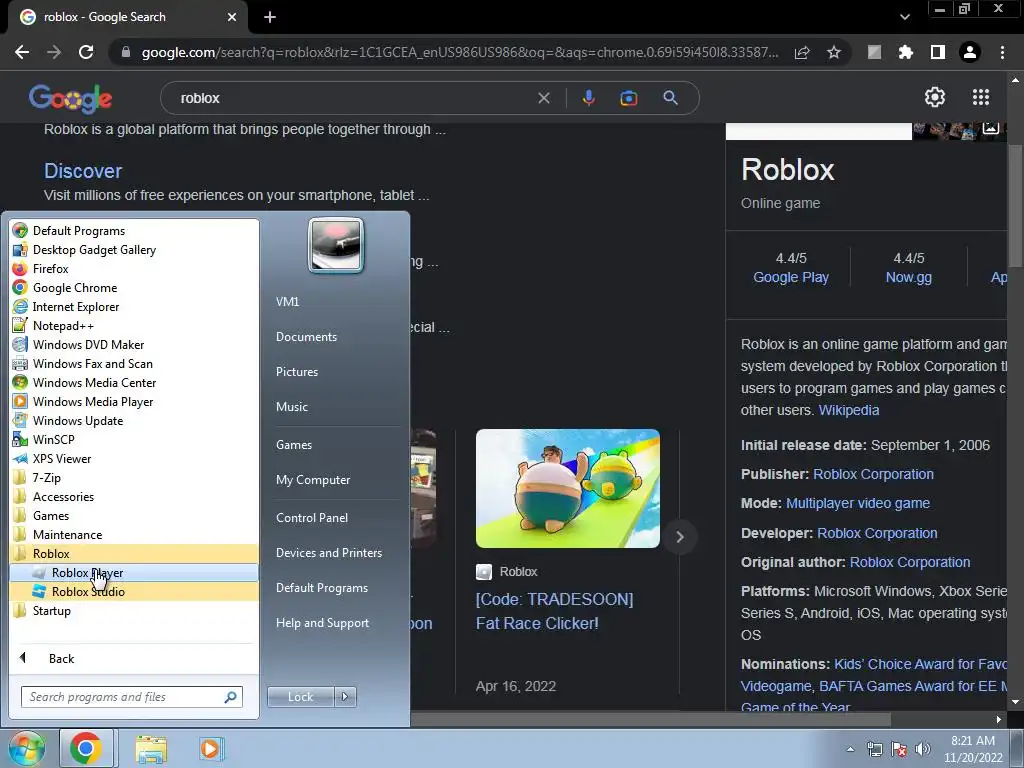Share this page via address bar icon
Screen dimensions: 1024x768
tap(802, 52)
